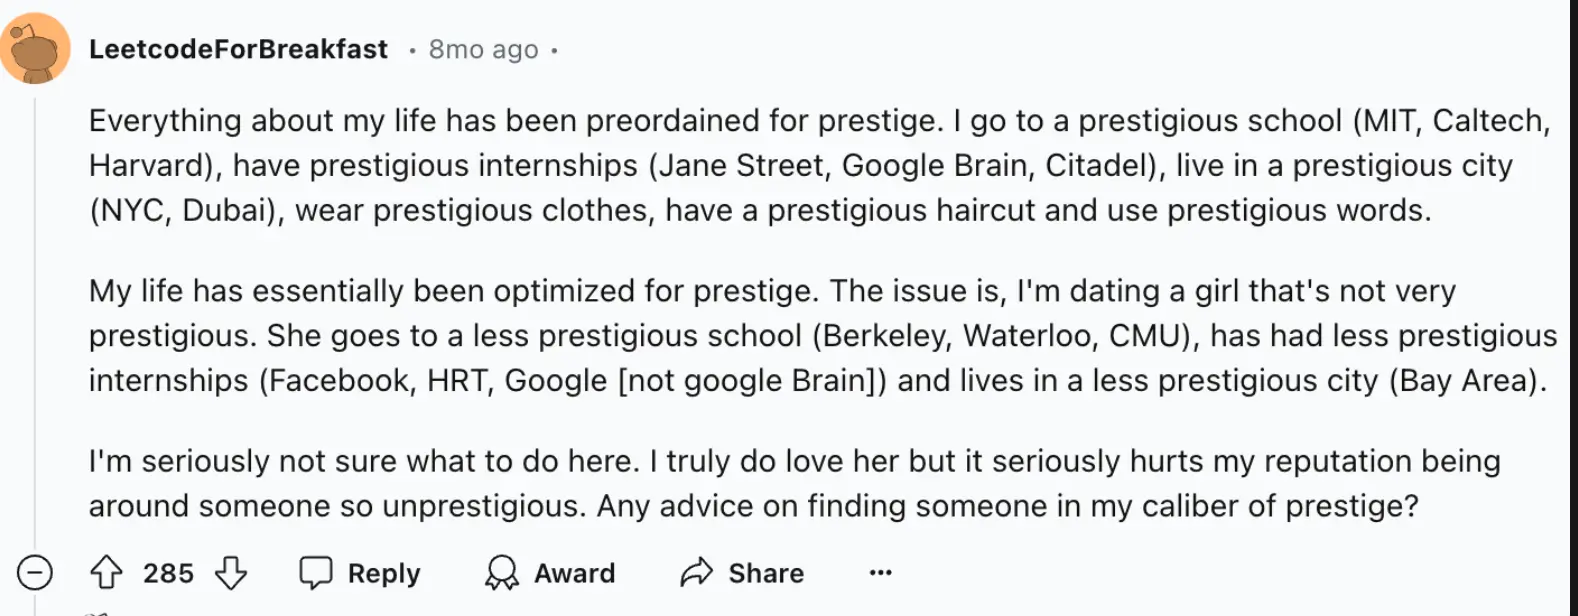Click the words "Bay Area" in the comment
Image resolution: width=1578 pixels, height=616 pixels.
point(1463,381)
